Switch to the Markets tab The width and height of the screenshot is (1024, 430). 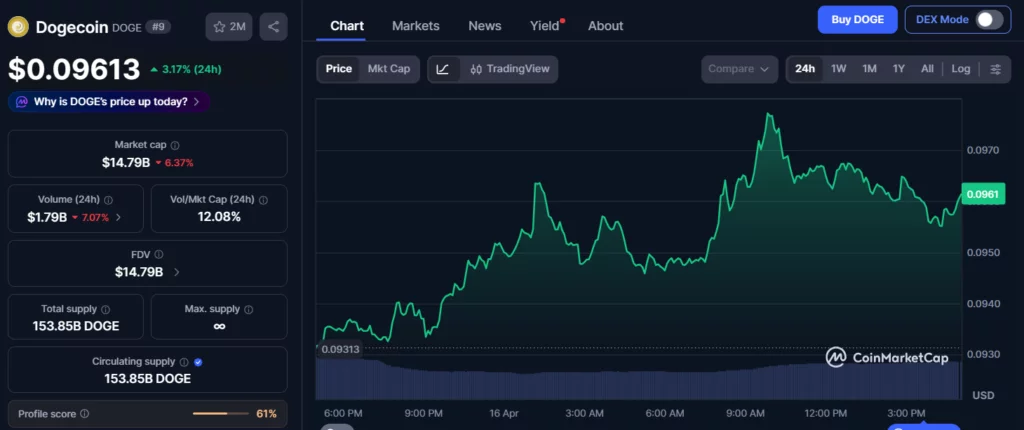[415, 26]
